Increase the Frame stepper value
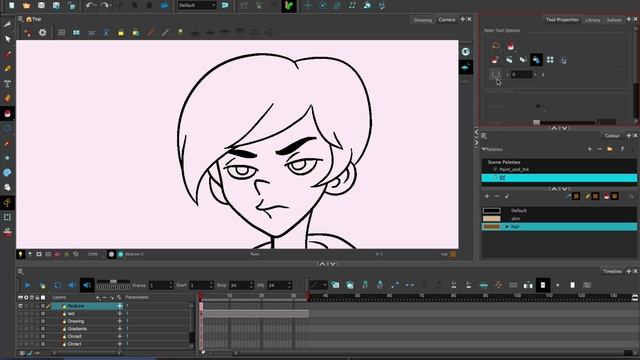 (171, 283)
